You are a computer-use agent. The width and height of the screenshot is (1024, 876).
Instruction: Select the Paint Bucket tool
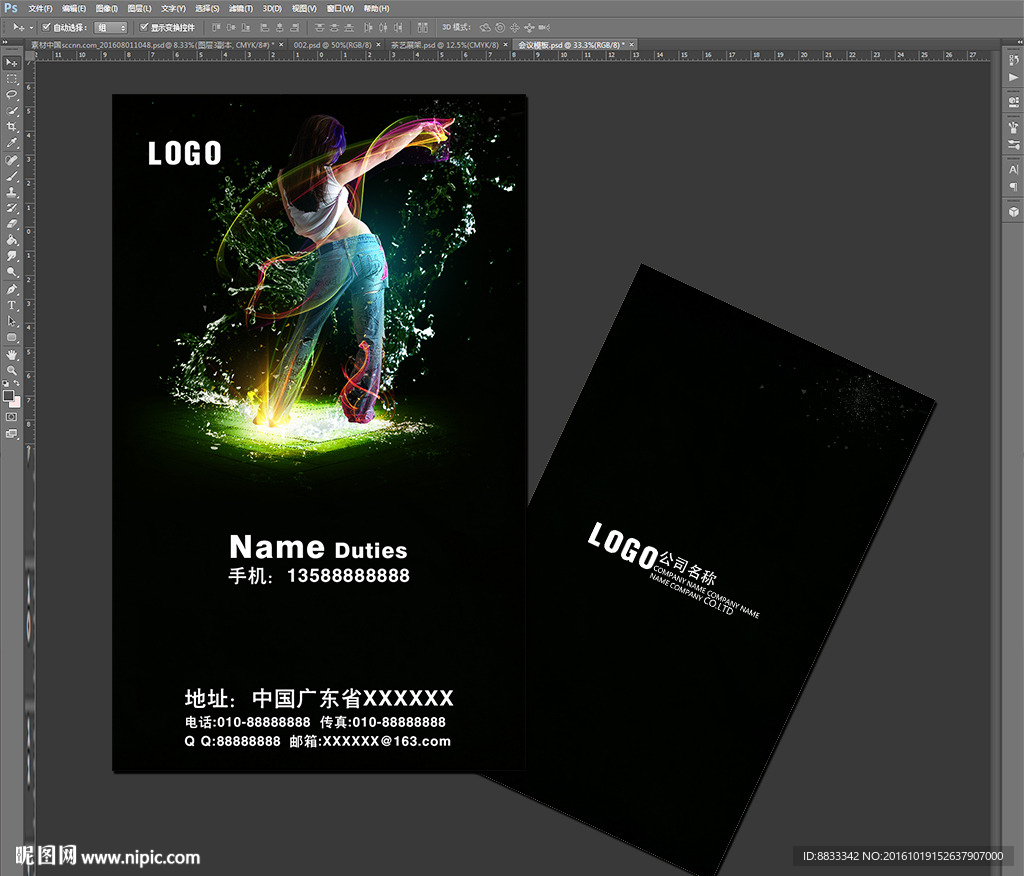pyautogui.click(x=12, y=240)
